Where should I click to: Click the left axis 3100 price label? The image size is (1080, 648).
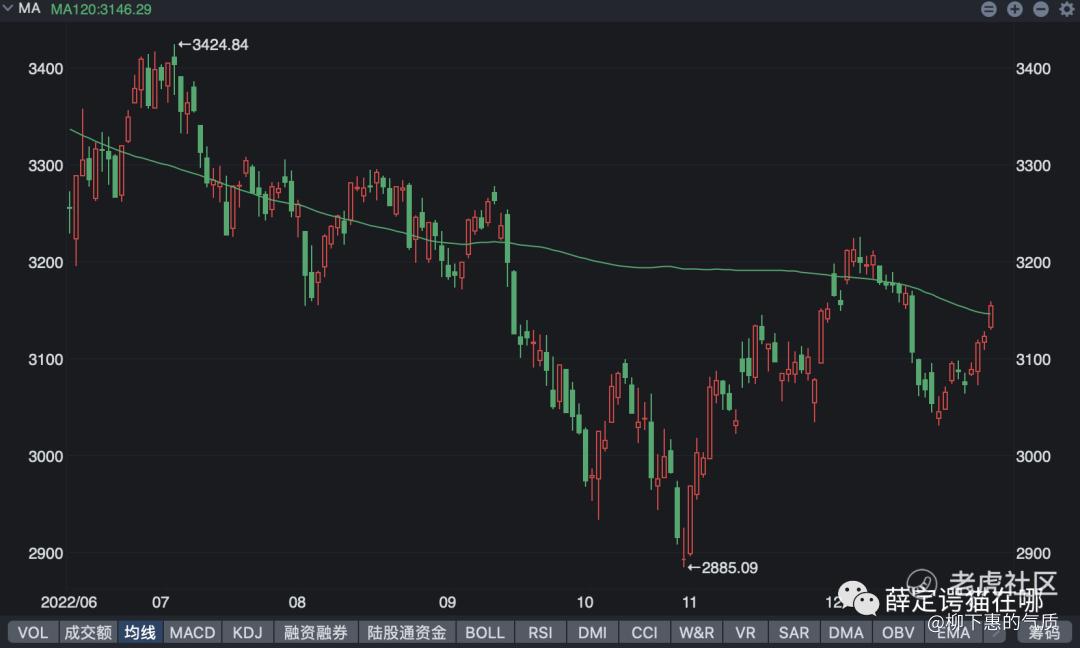tap(45, 359)
